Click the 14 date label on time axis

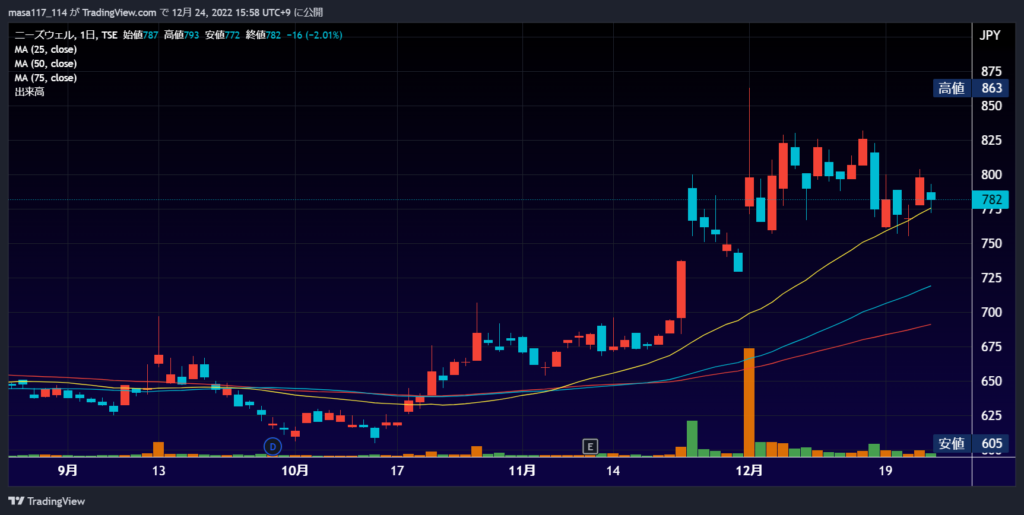coord(612,470)
